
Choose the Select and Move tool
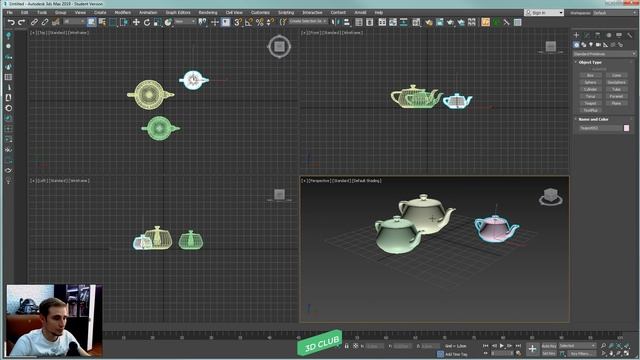pos(136,22)
